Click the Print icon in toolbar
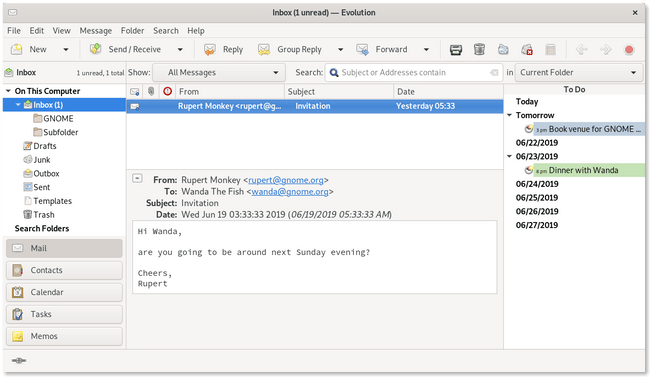This screenshot has height=377, width=650. click(x=456, y=50)
